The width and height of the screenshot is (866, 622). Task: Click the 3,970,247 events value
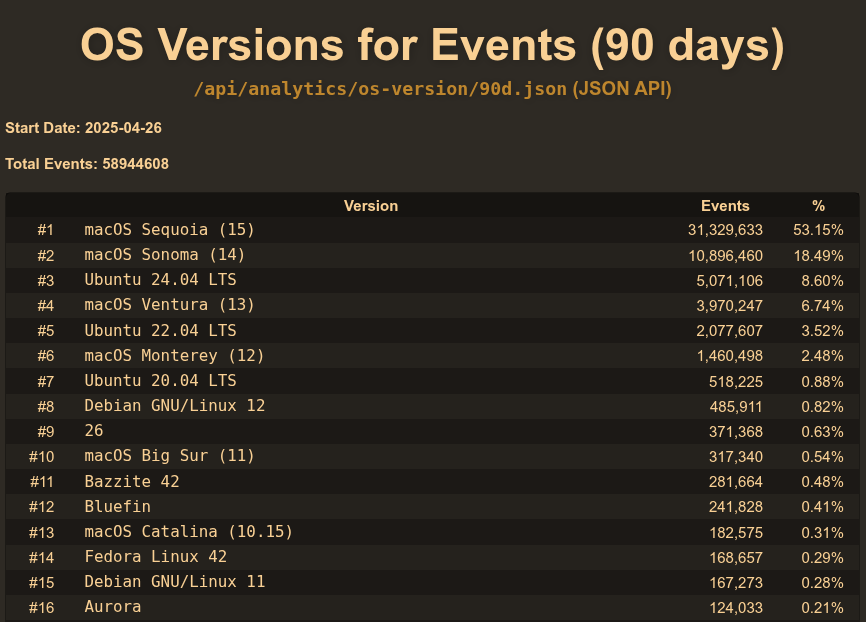point(729,305)
